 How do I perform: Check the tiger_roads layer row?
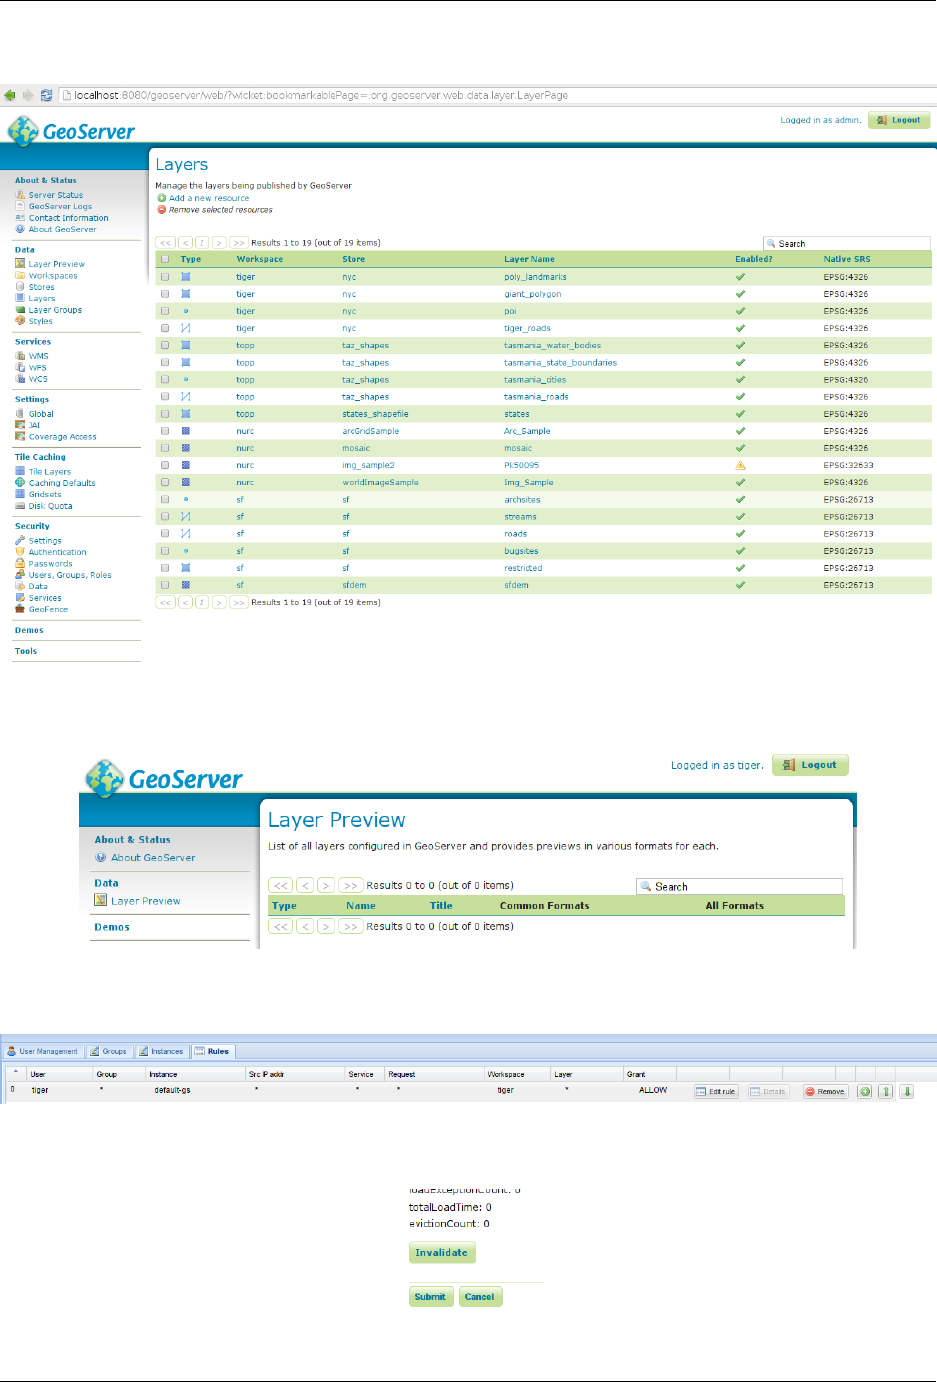coord(165,328)
